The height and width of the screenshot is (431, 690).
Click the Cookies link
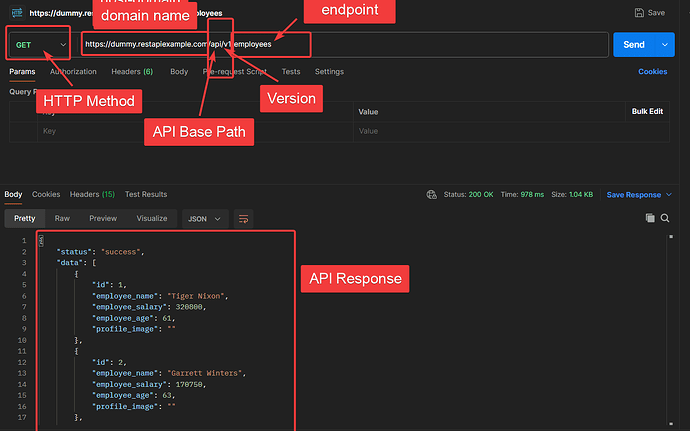pyautogui.click(x=653, y=72)
